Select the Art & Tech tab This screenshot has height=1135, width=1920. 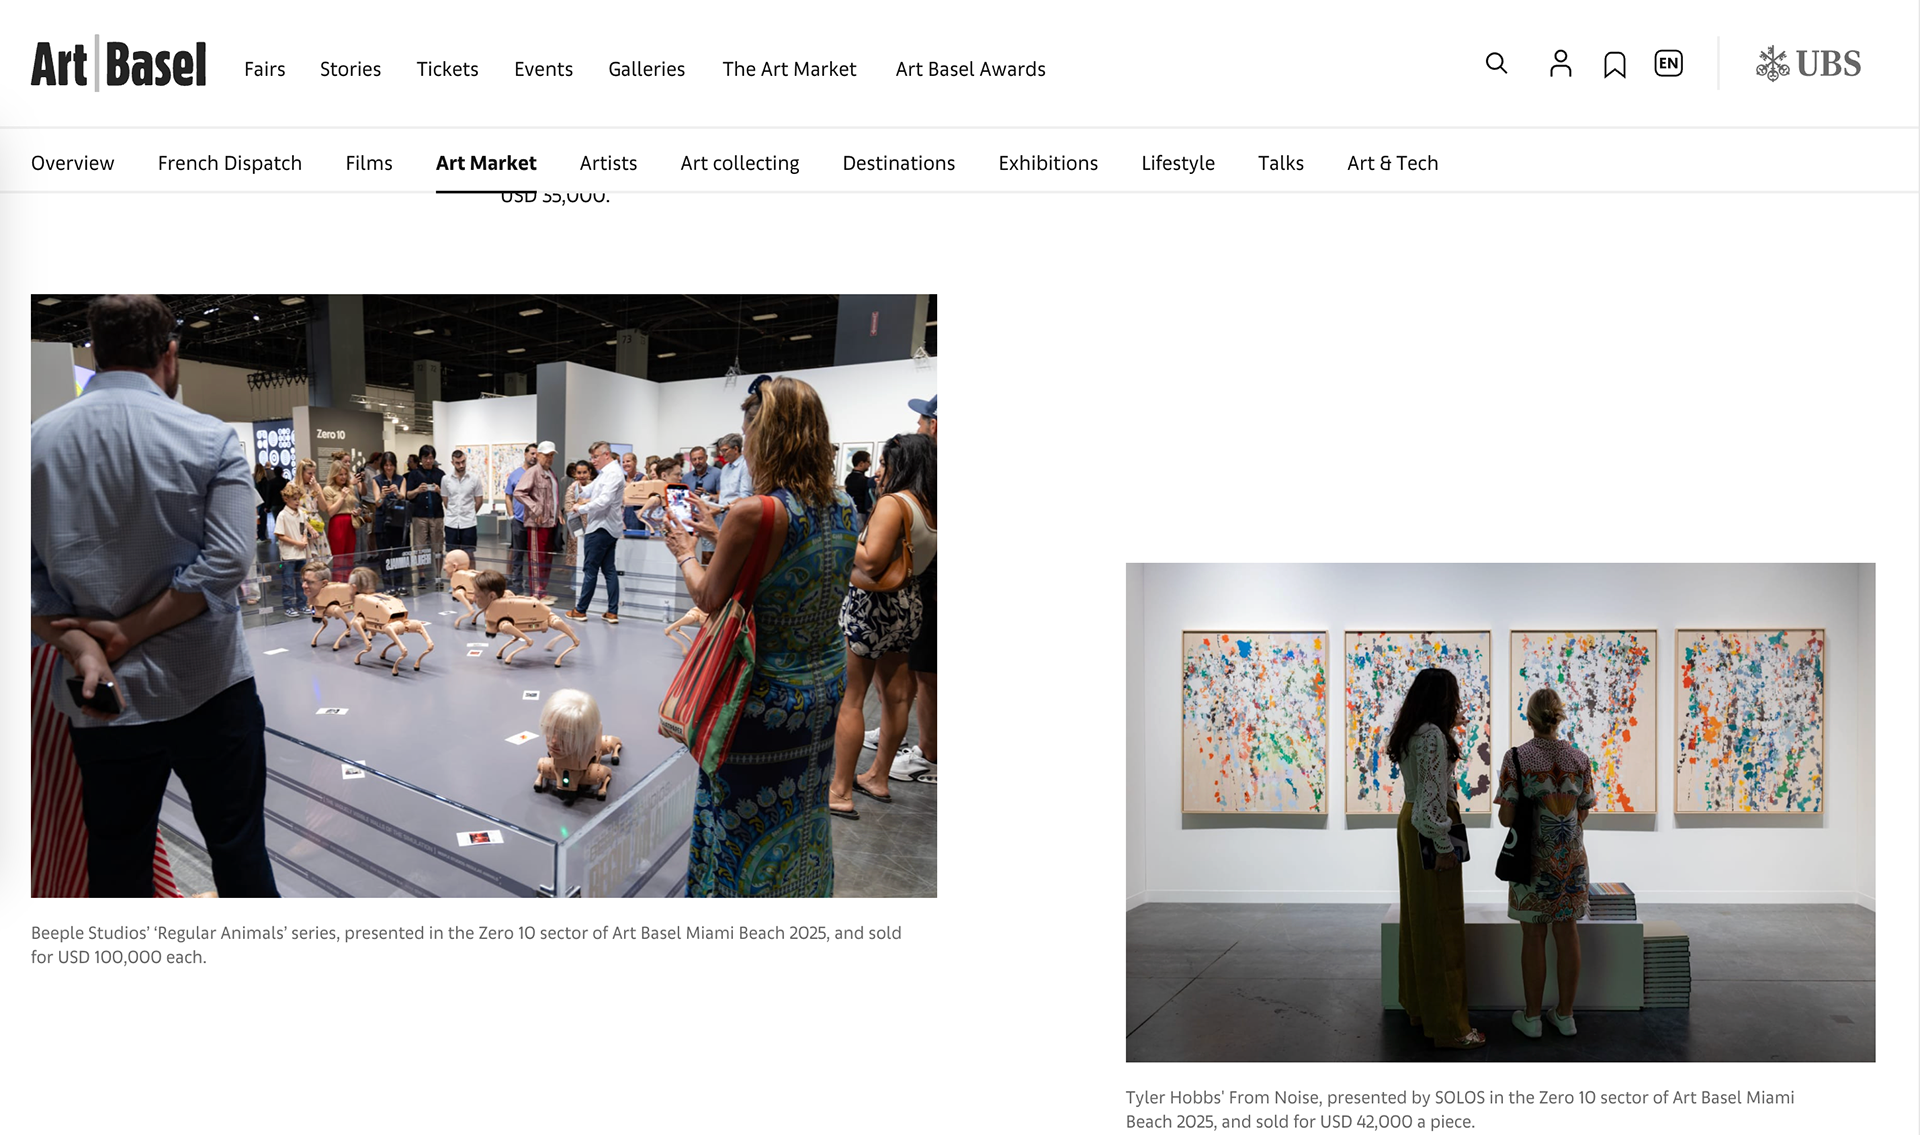(x=1392, y=163)
